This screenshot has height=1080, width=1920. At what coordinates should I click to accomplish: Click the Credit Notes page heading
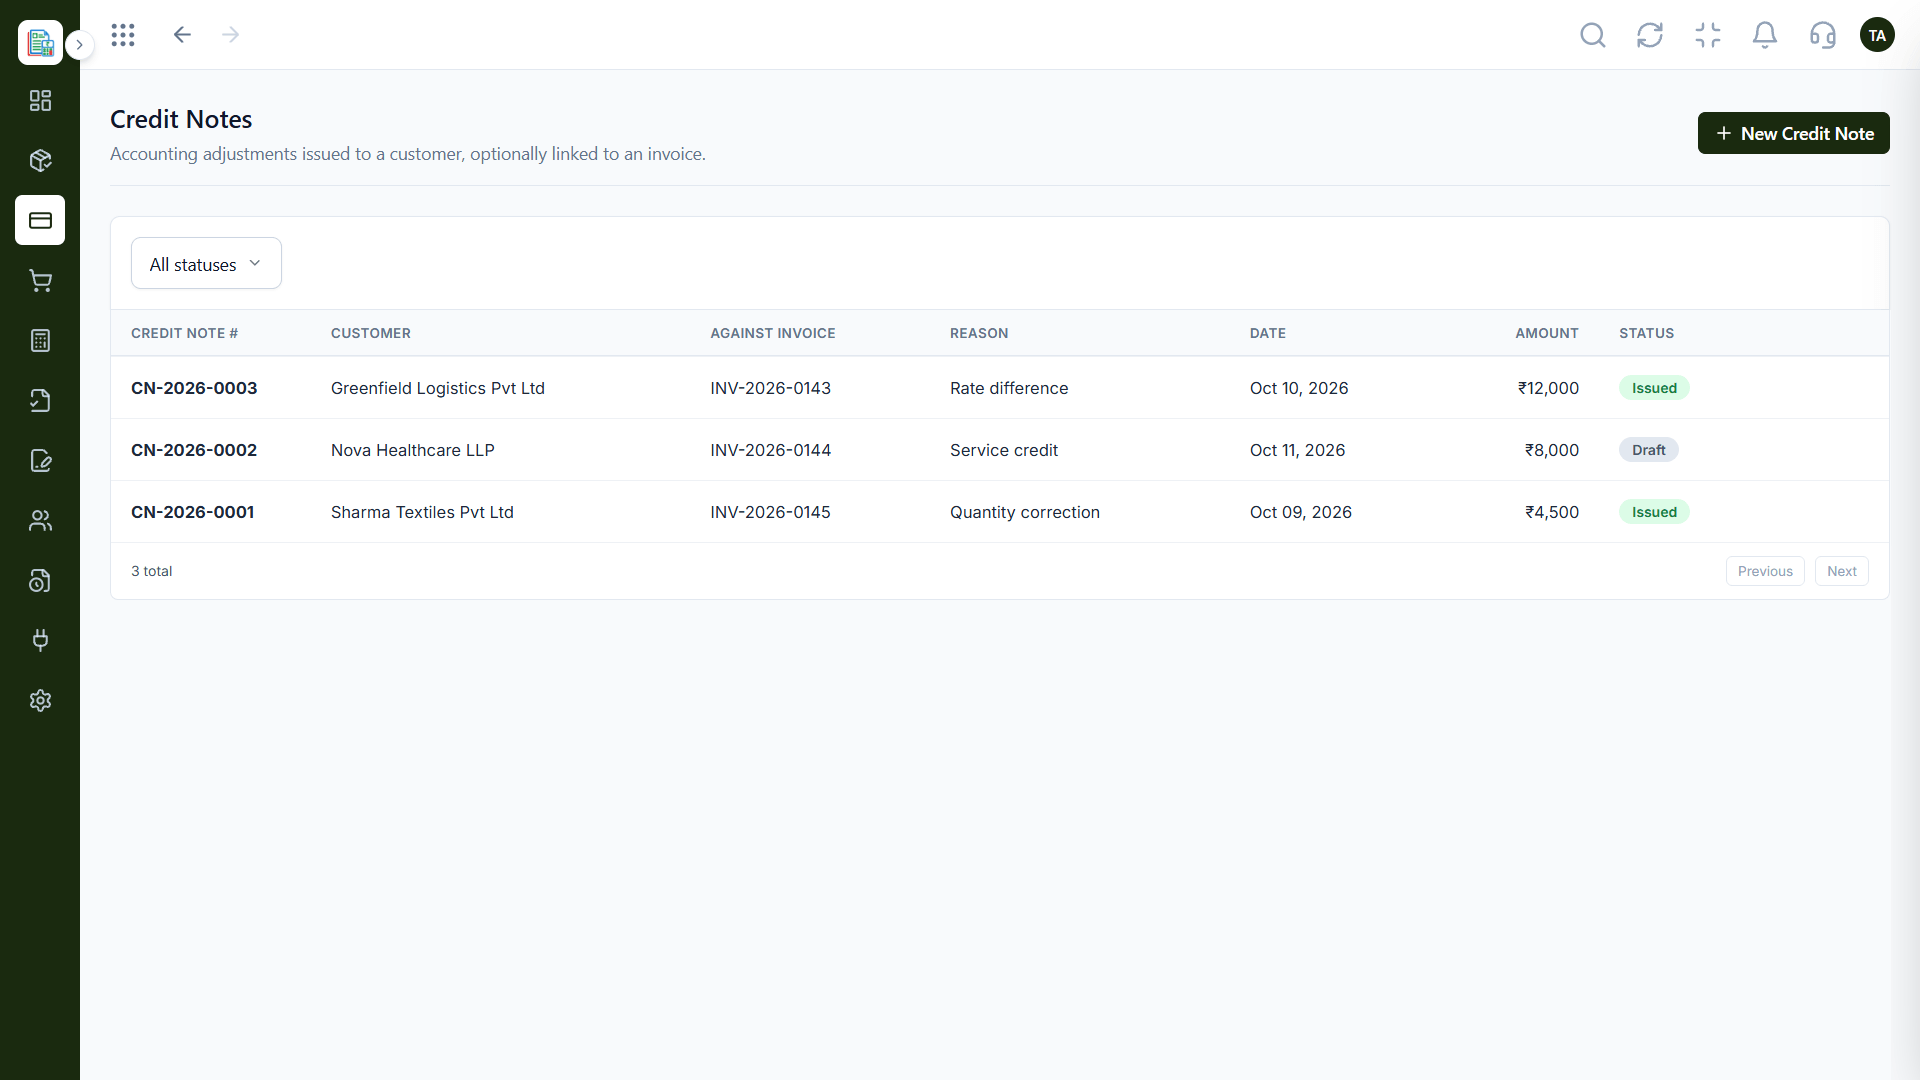point(181,119)
